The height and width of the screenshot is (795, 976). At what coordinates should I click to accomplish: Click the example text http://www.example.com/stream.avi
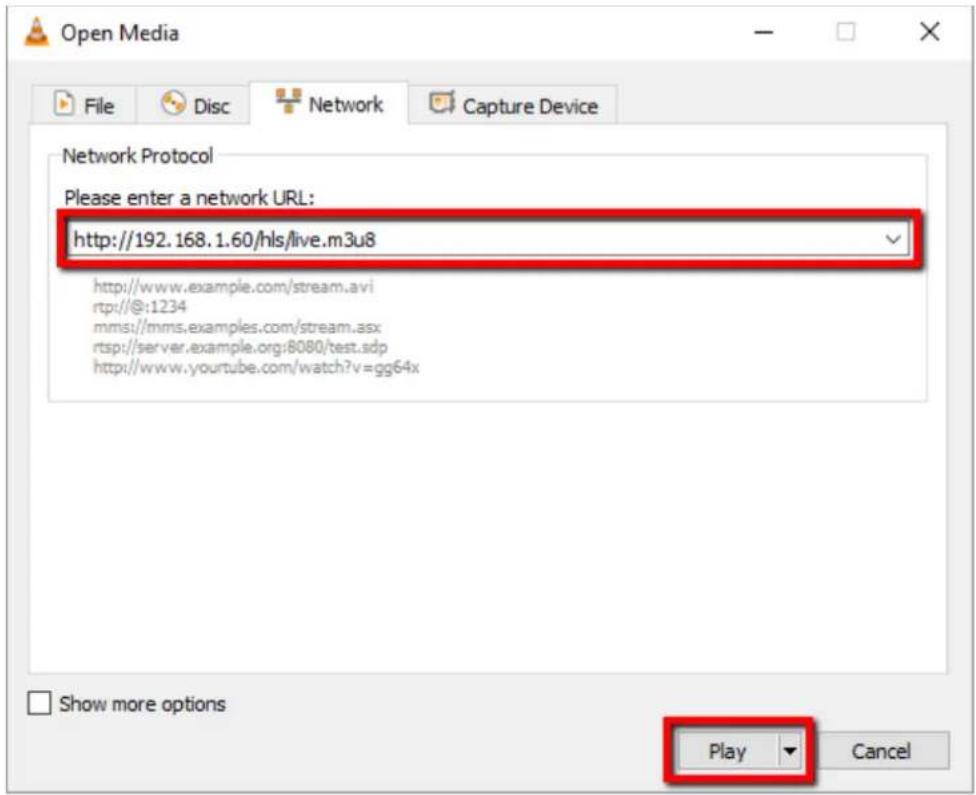click(233, 286)
